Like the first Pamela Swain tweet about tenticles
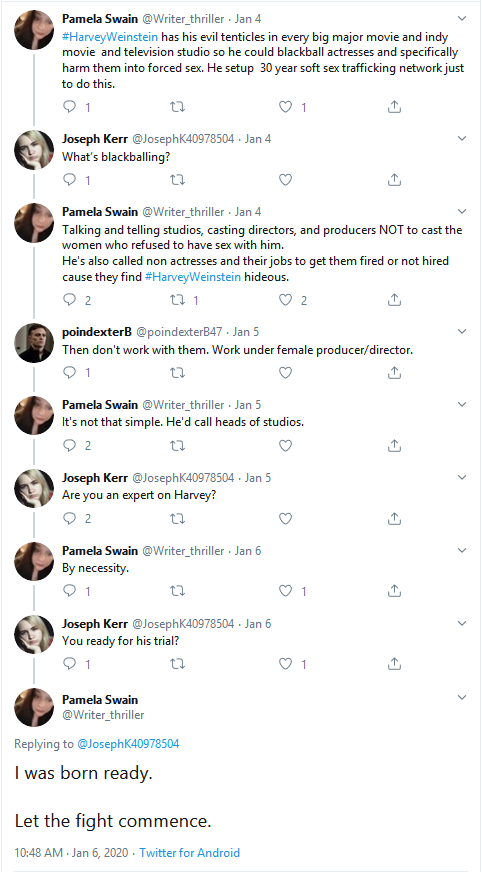The width and height of the screenshot is (482, 872). (285, 107)
